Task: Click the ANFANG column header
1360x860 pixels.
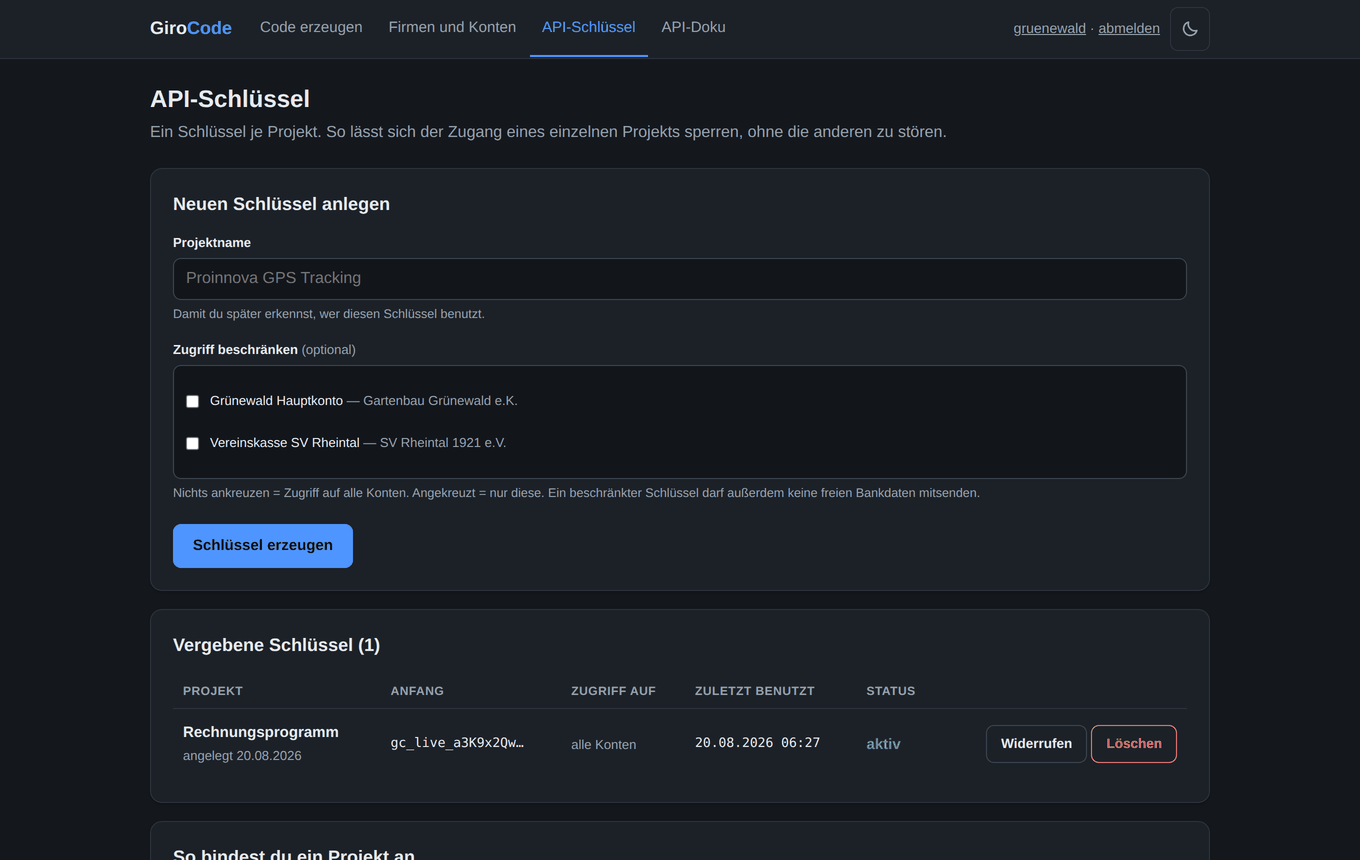Action: pos(417,691)
